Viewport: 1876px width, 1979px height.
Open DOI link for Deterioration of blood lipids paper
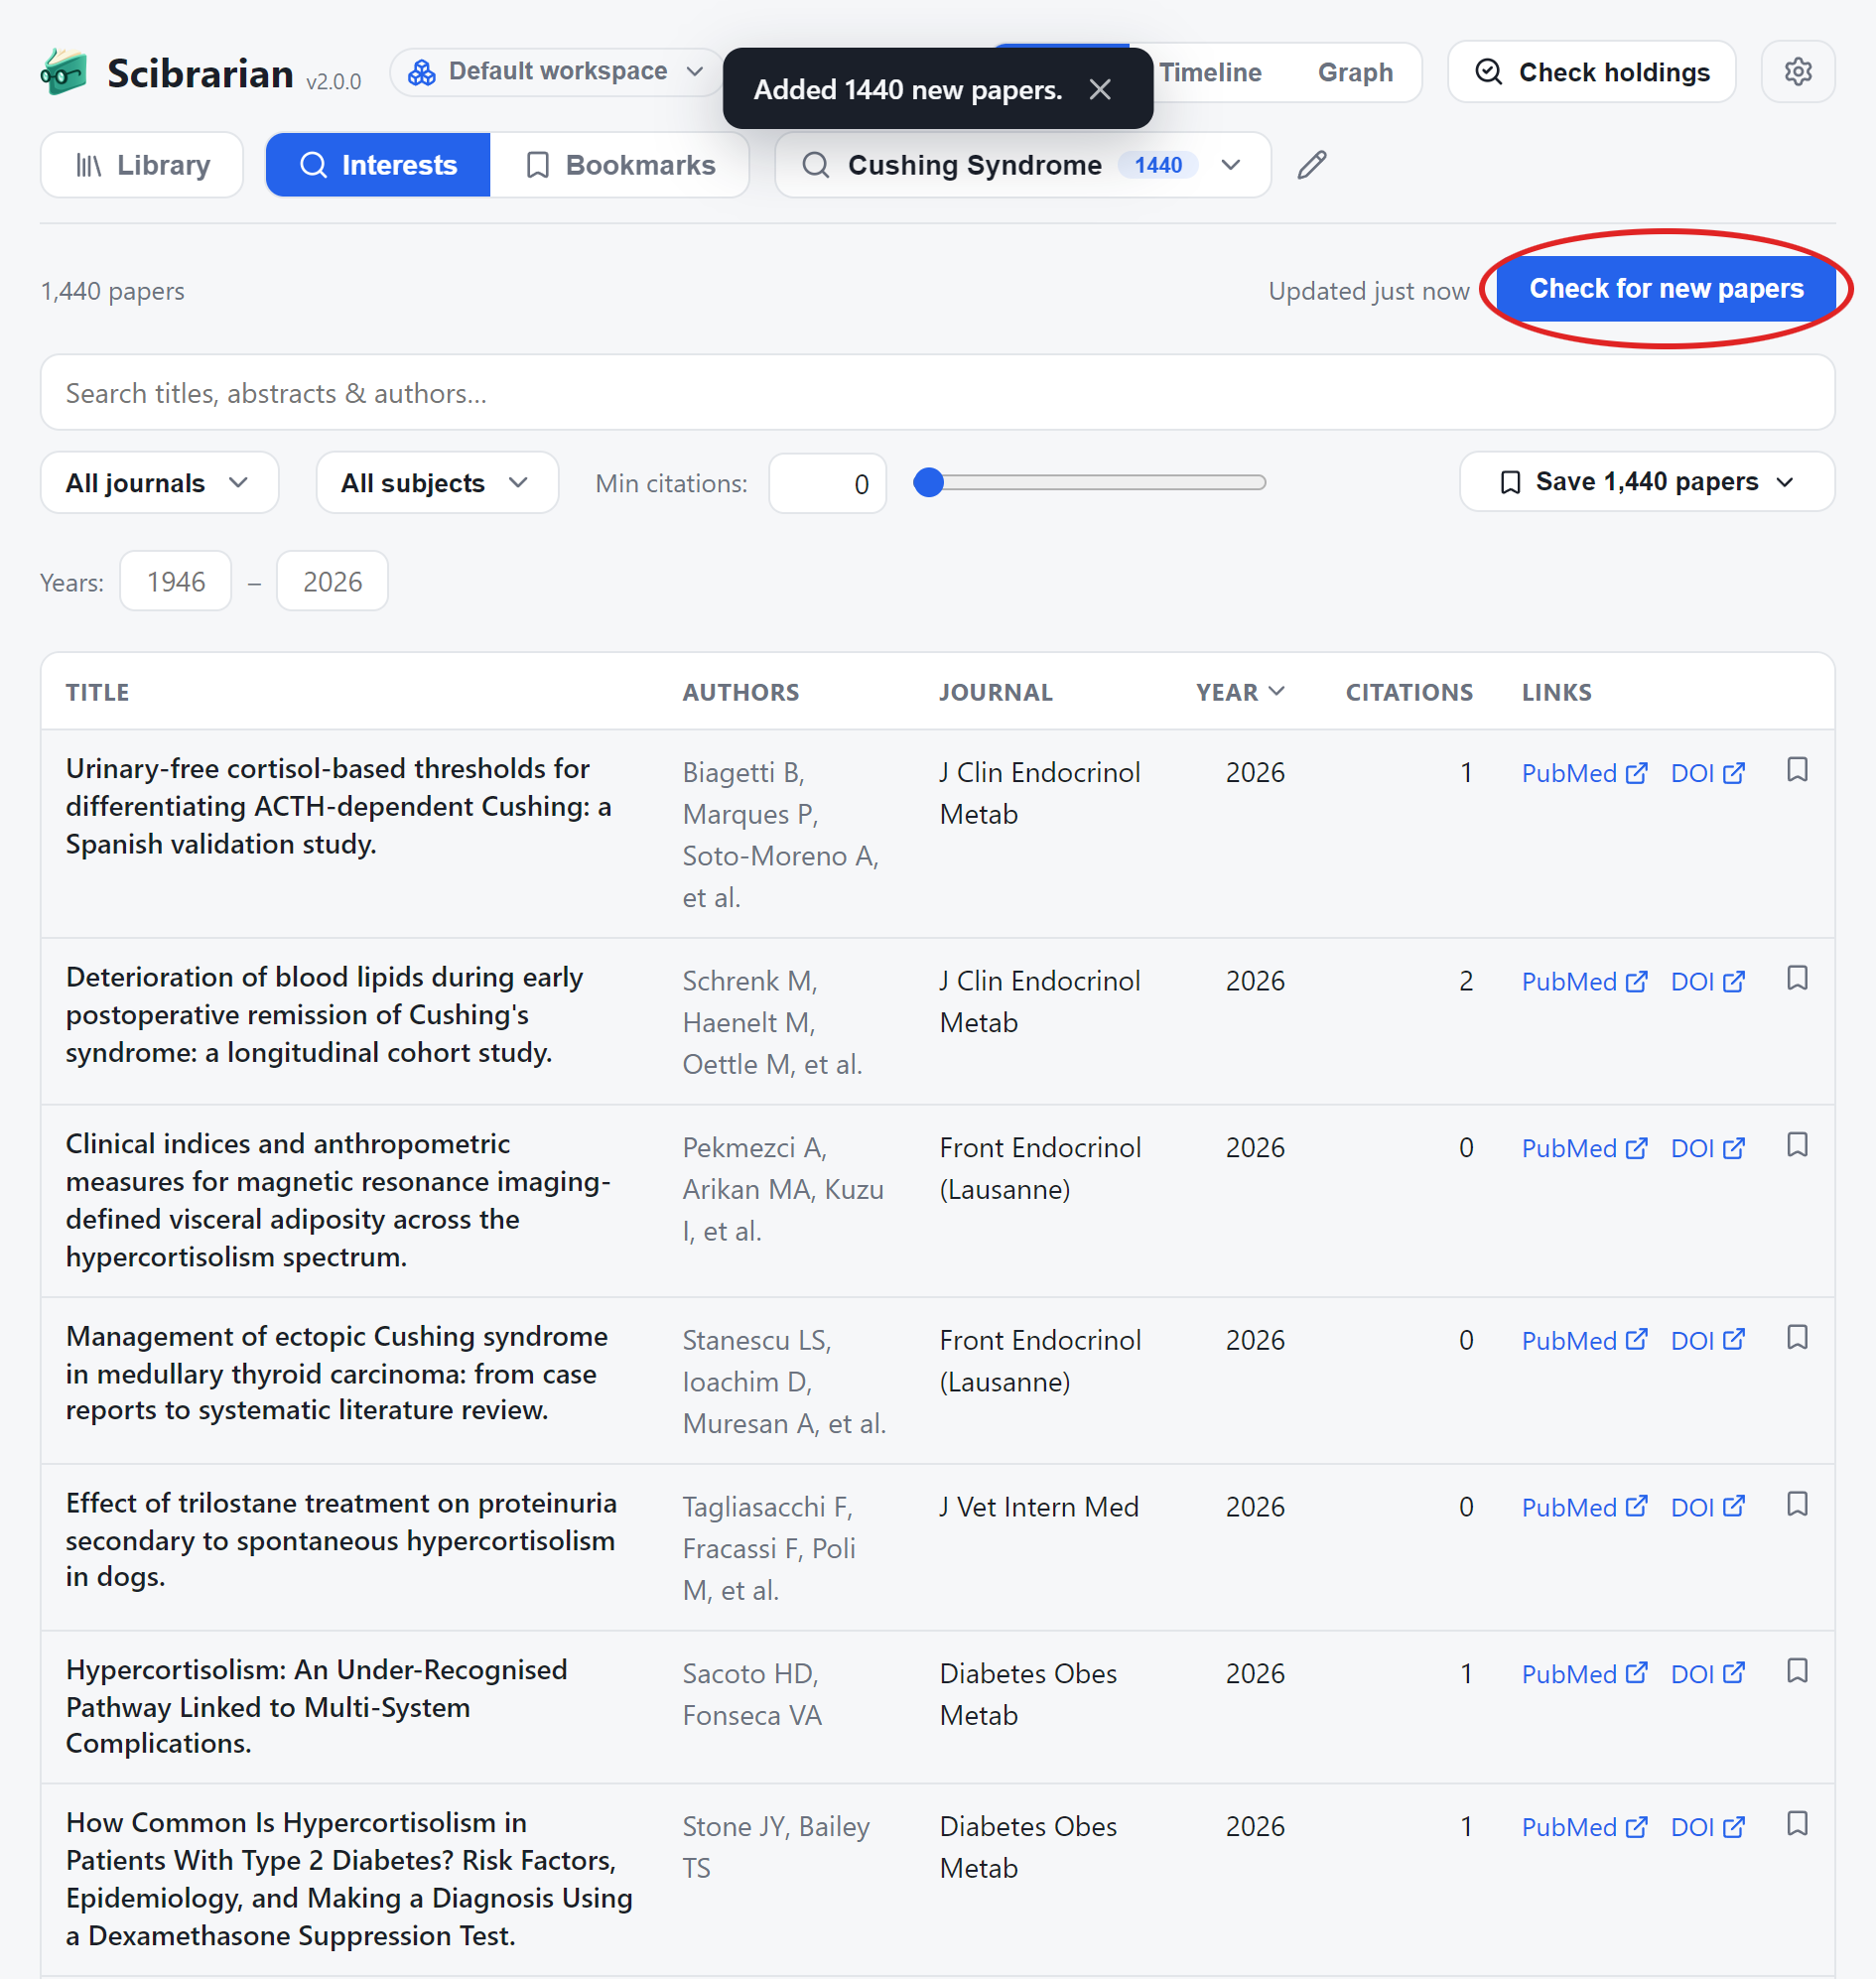pyautogui.click(x=1707, y=981)
